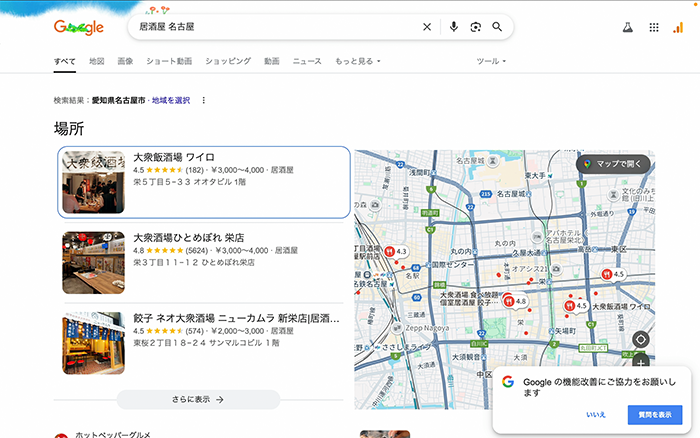The image size is (700, 438).
Task: Click the 地域を選択 link
Action: click(171, 100)
